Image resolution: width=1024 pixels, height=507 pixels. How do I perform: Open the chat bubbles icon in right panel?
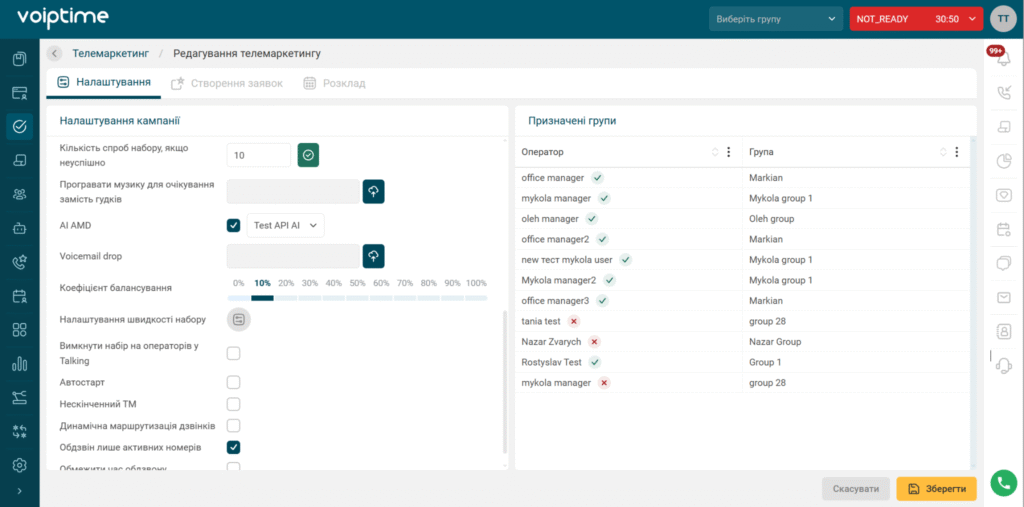point(1004,263)
